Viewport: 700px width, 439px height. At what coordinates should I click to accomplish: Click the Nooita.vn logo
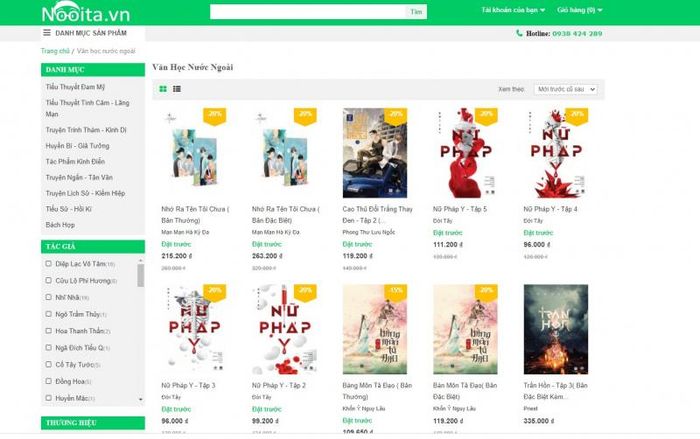pos(86,12)
